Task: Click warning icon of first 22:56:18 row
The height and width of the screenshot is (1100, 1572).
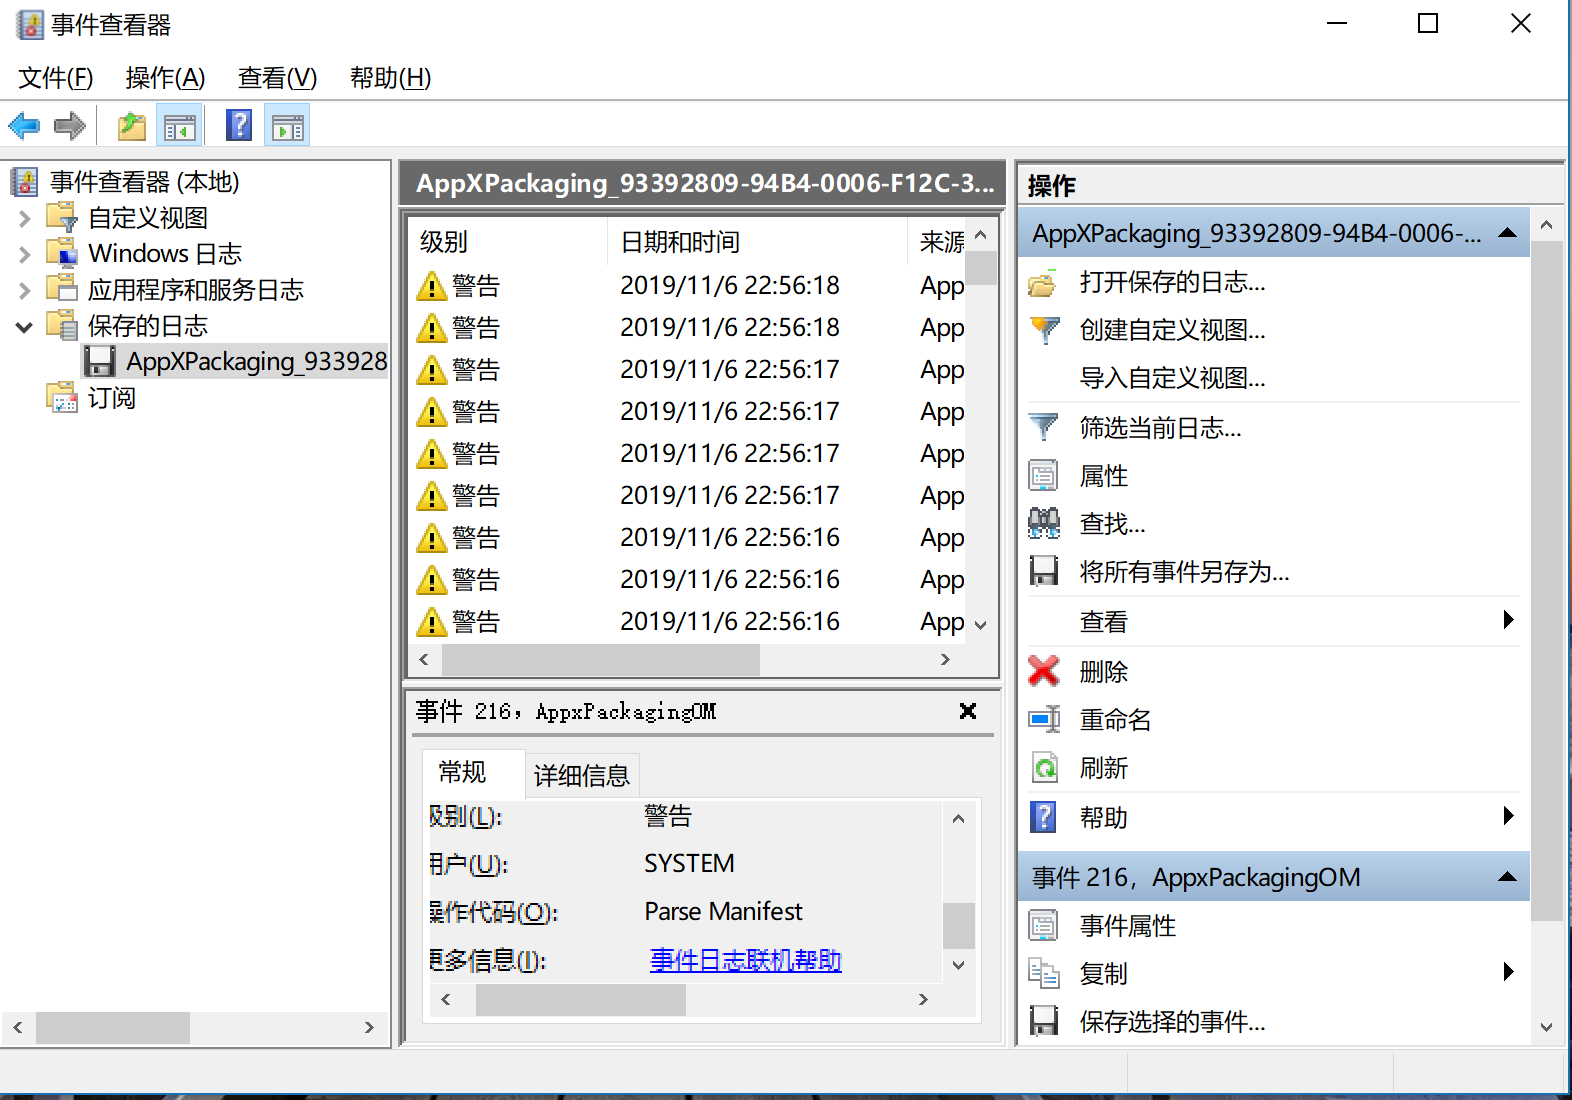Action: pos(431,286)
